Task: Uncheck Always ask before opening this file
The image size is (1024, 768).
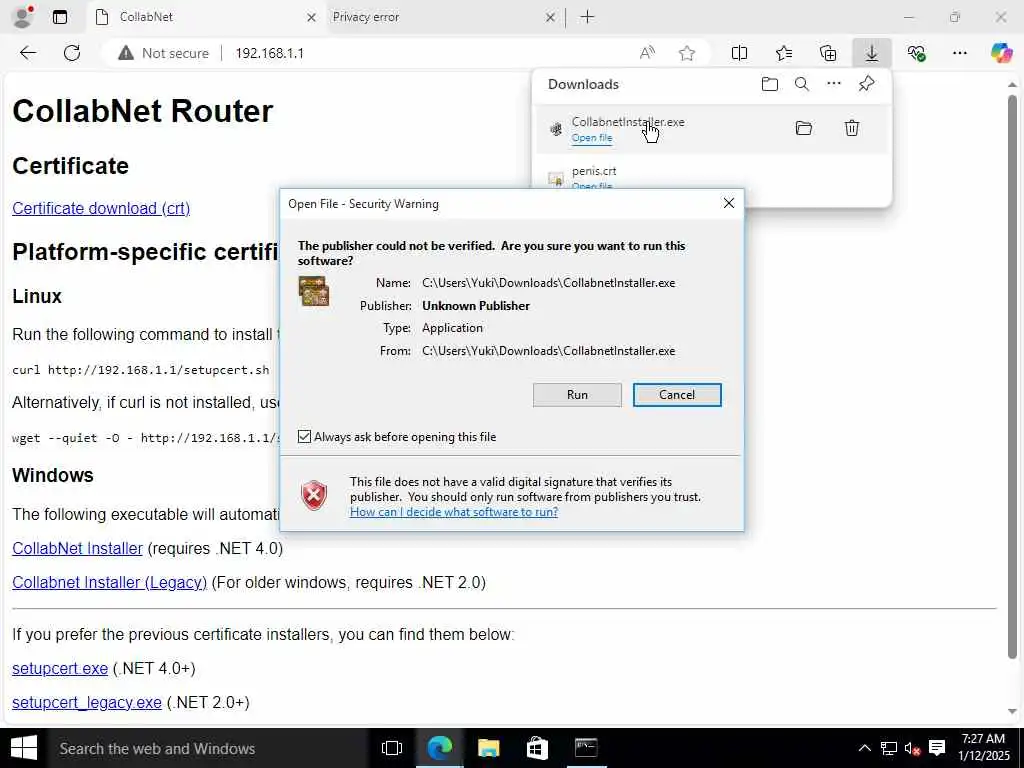Action: (x=304, y=436)
